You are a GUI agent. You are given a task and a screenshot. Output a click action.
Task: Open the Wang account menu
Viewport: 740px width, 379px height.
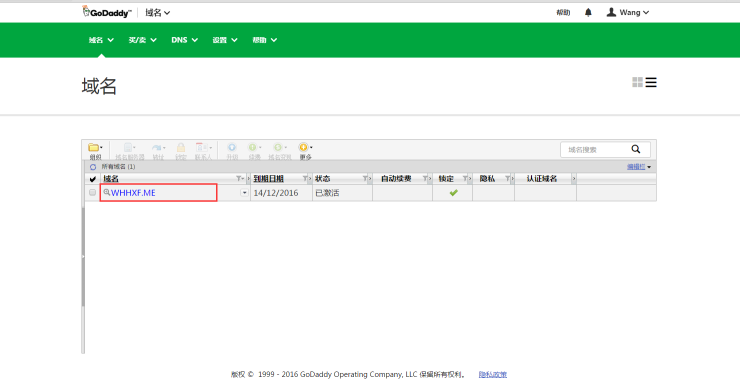point(628,13)
